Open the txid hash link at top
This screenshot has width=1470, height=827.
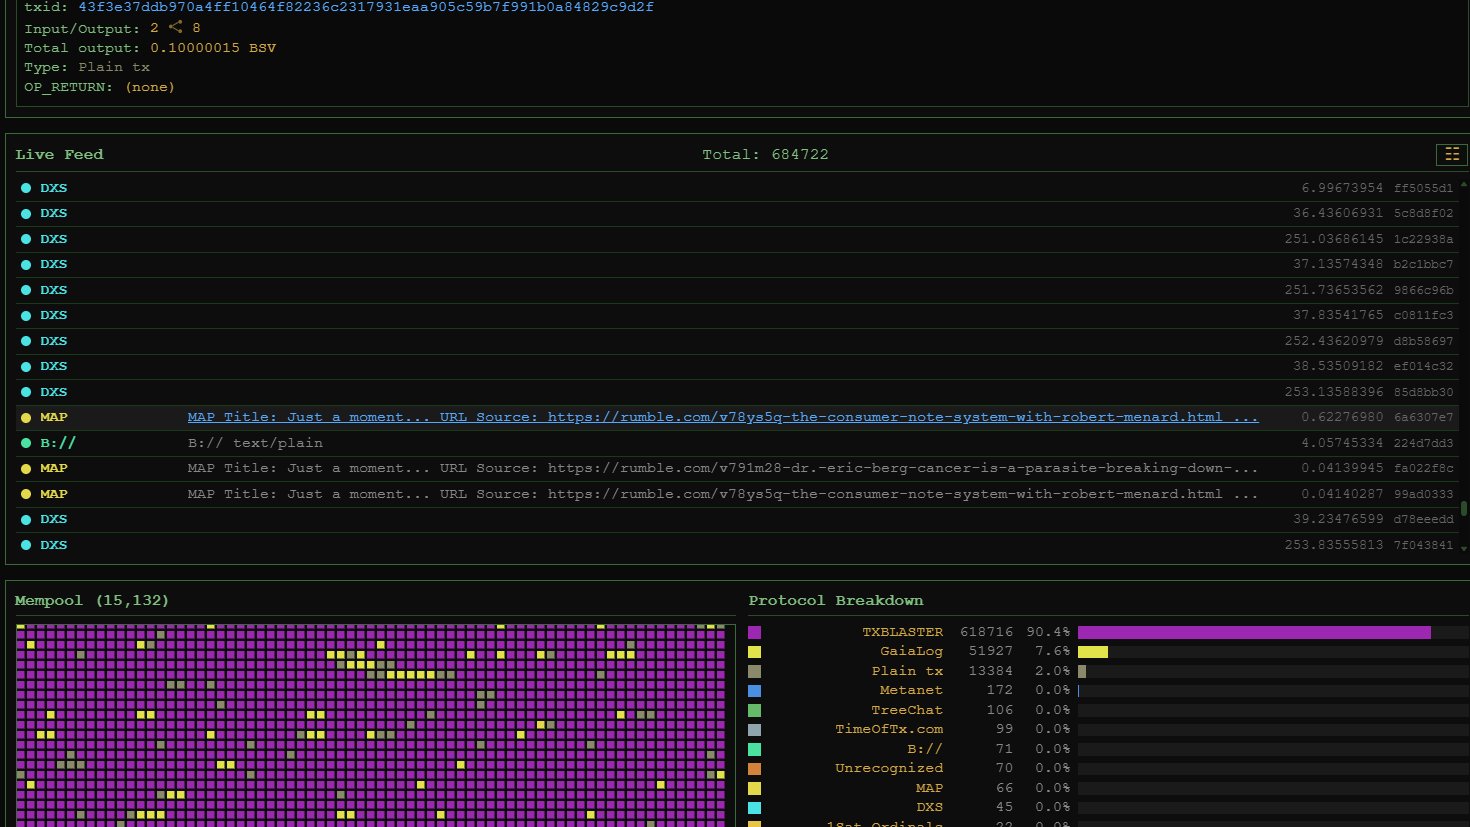click(366, 7)
